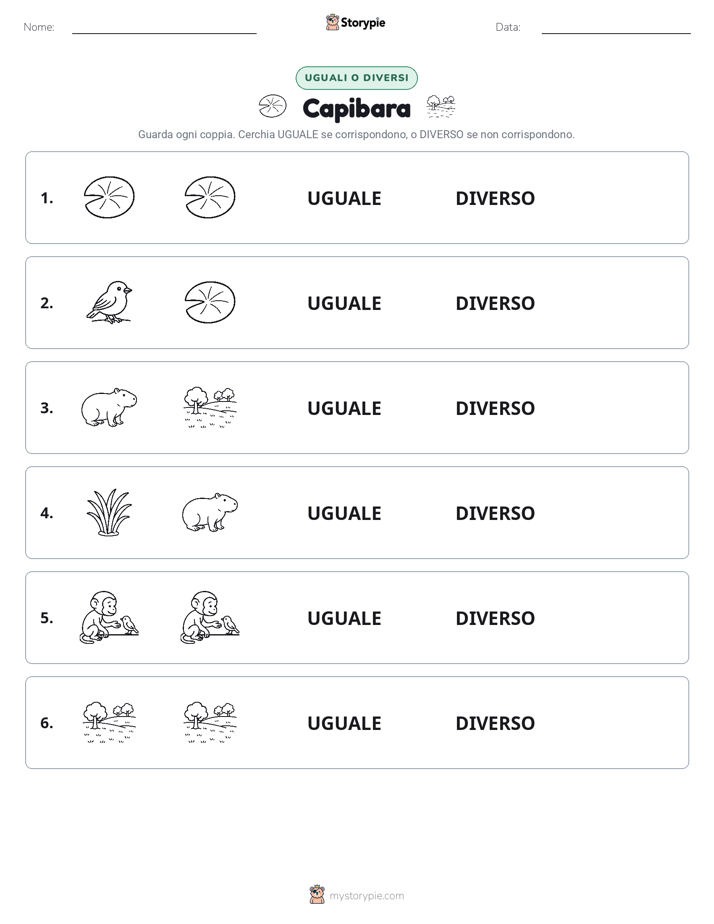This screenshot has width=714, height=924.
Task: Select DIVERSO for question 2
Action: 495,303
